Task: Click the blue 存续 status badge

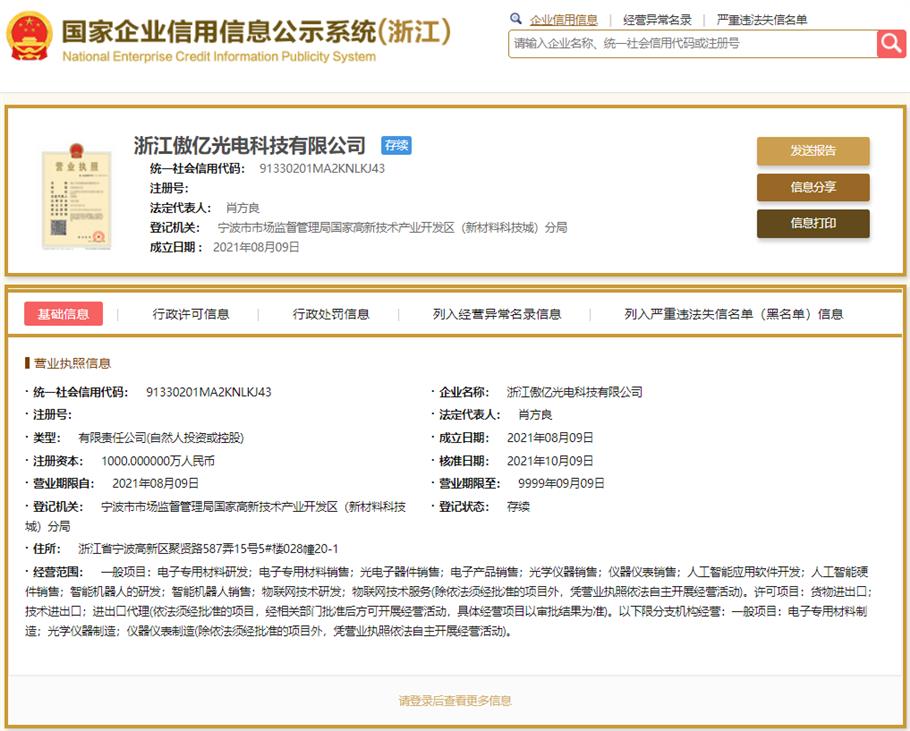Action: (x=396, y=145)
